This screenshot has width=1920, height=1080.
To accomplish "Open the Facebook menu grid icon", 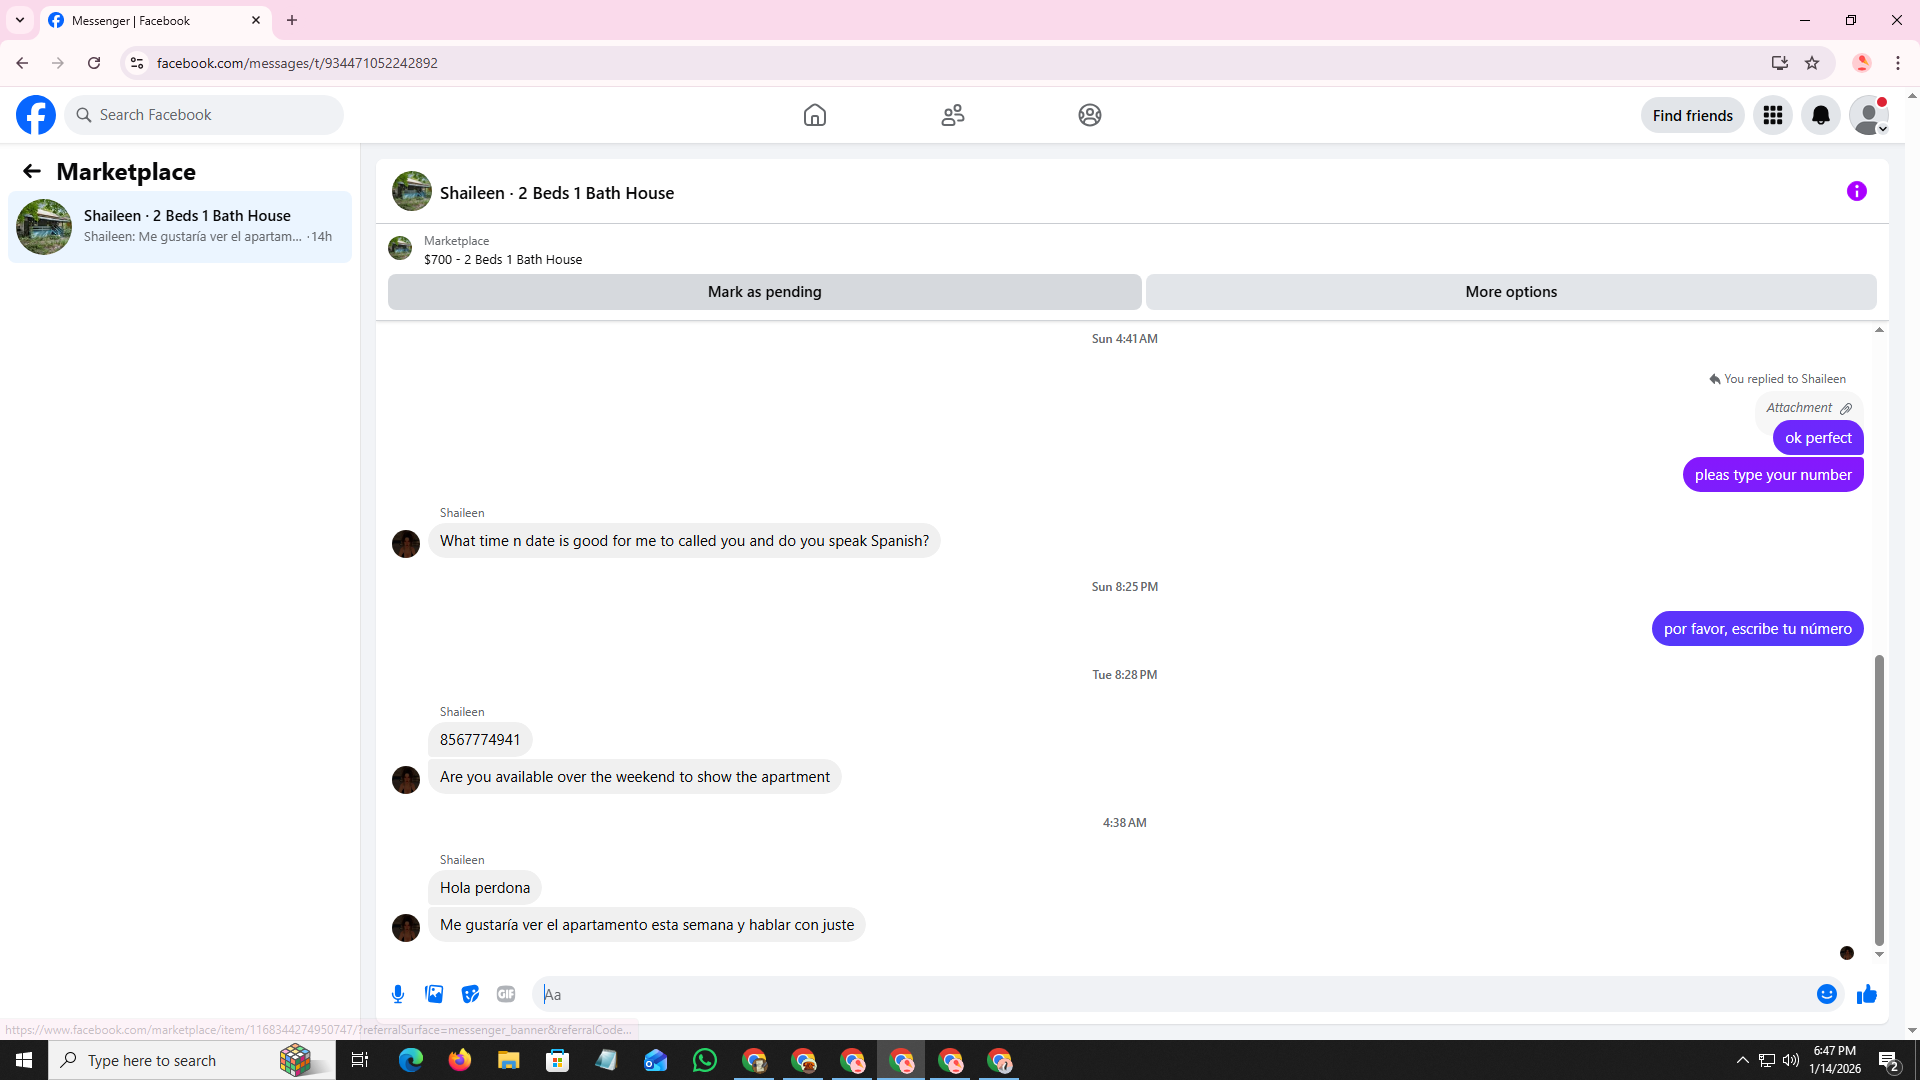I will 1772,115.
